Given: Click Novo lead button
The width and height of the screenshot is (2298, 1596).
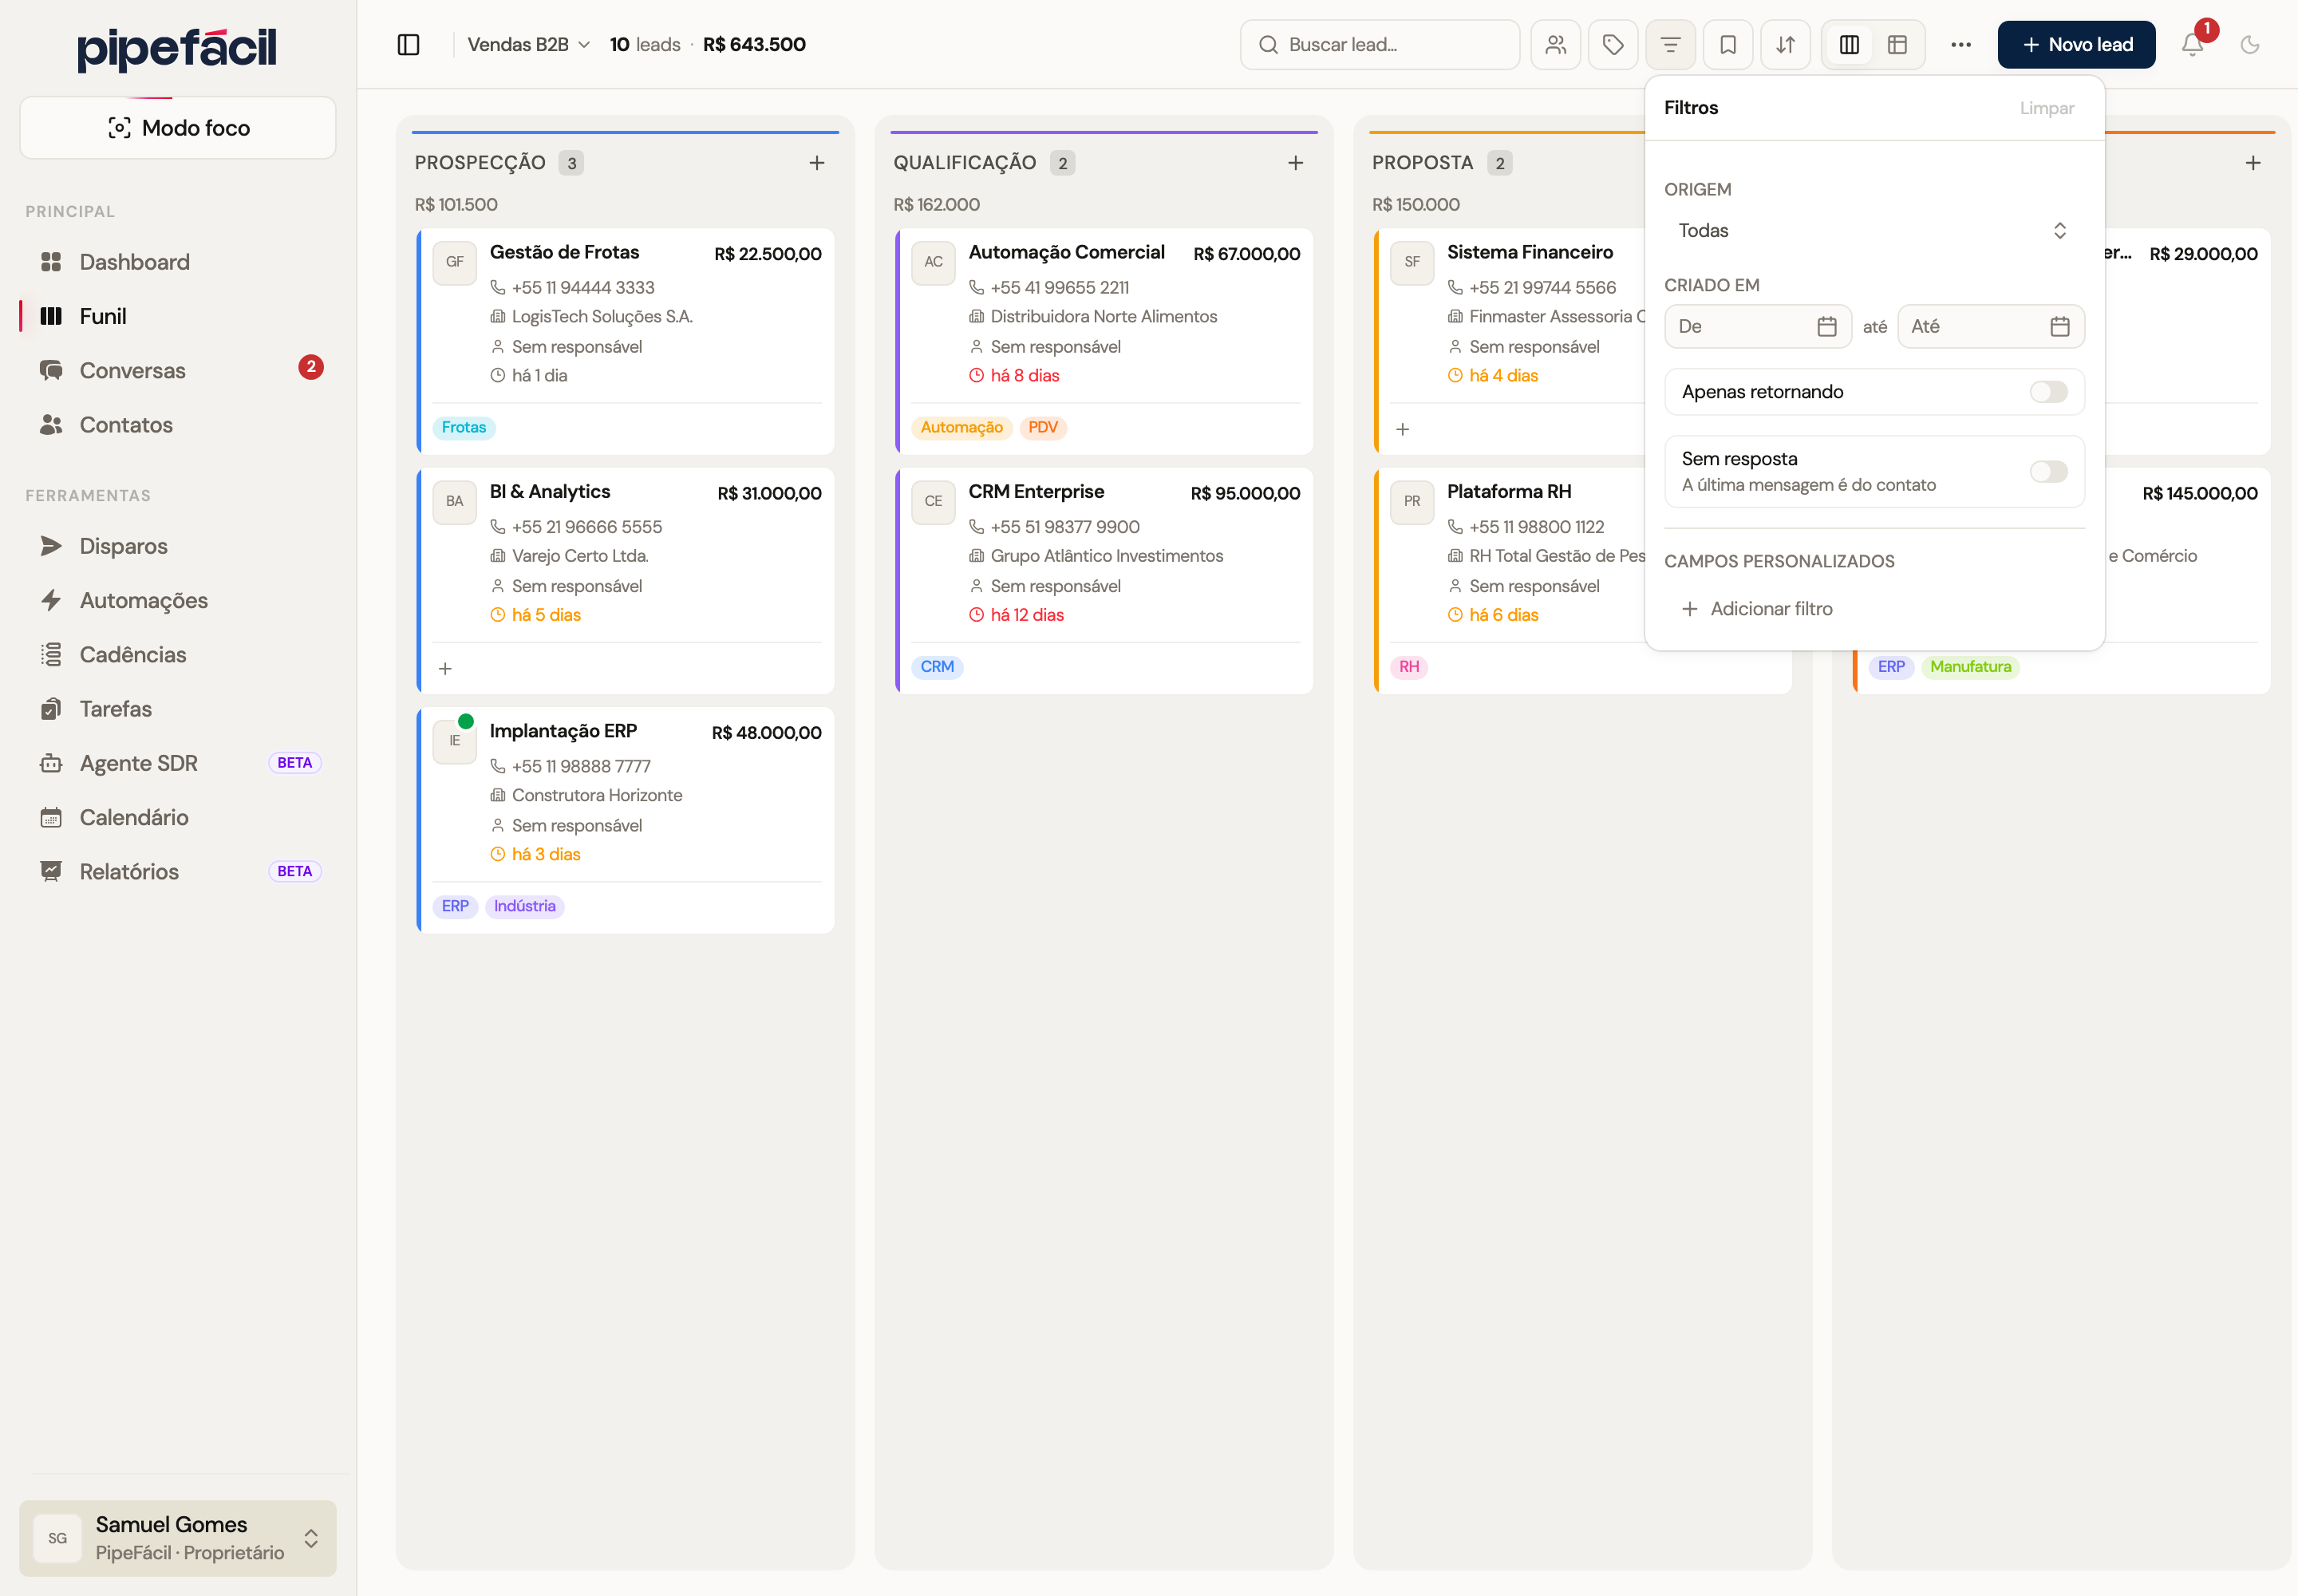Looking at the screenshot, I should 2076,44.
